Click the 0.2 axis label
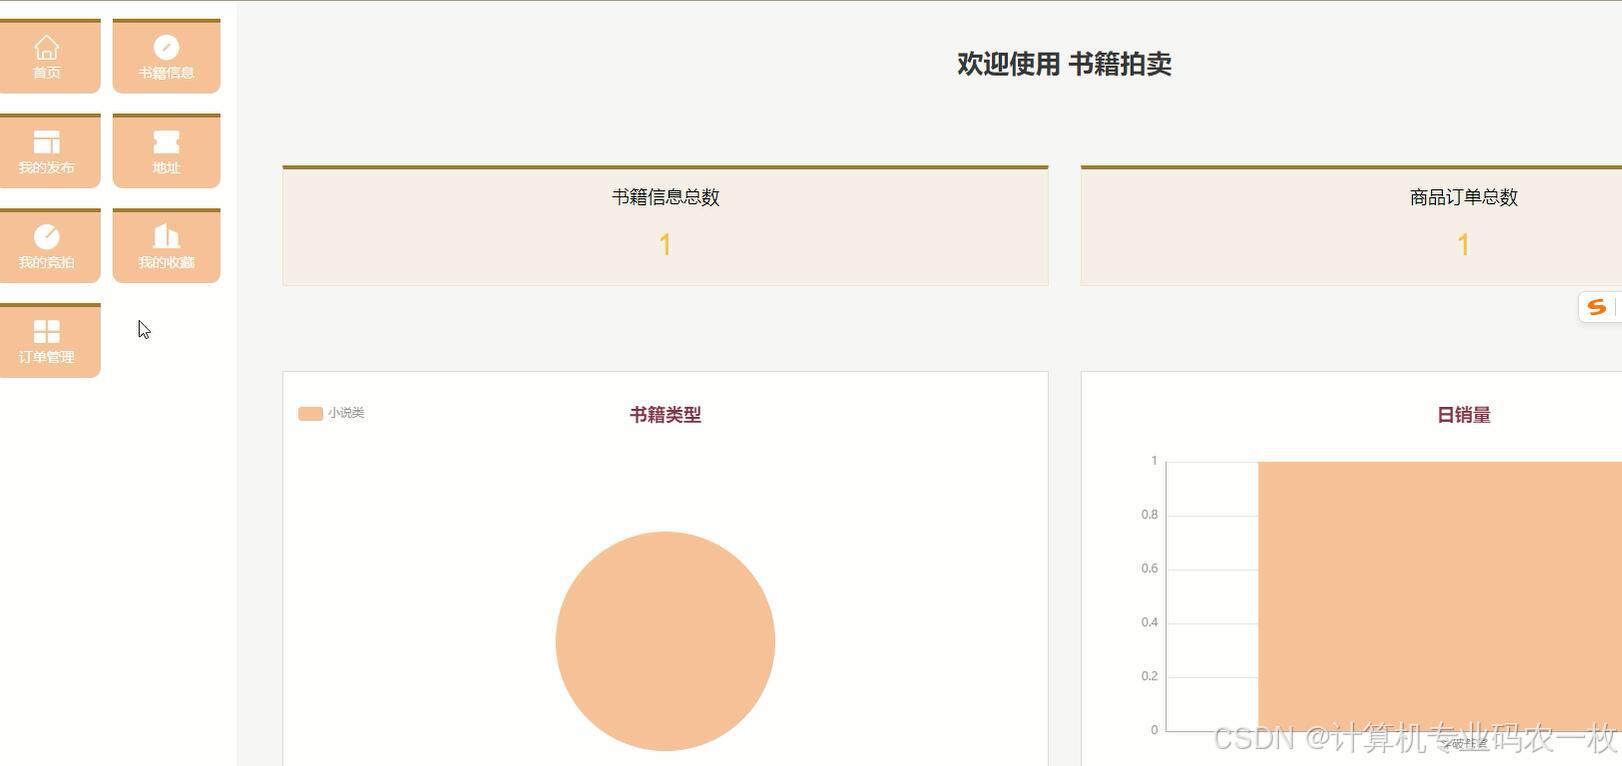This screenshot has height=766, width=1622. coord(1149,677)
